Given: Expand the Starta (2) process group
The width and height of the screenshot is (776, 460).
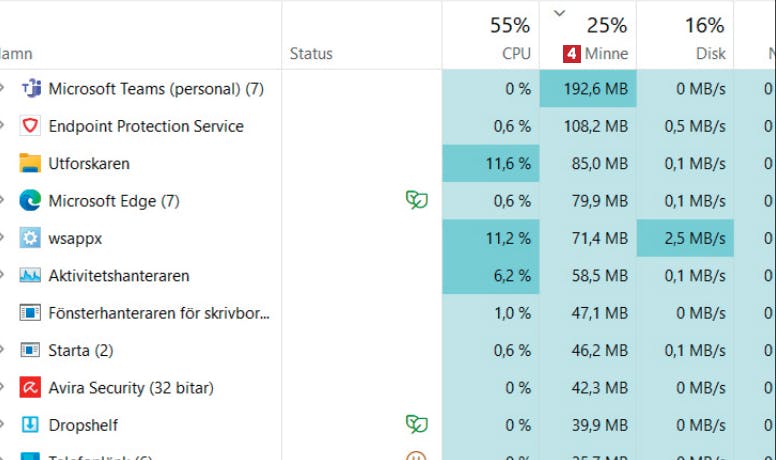Looking at the screenshot, I should coord(2,350).
